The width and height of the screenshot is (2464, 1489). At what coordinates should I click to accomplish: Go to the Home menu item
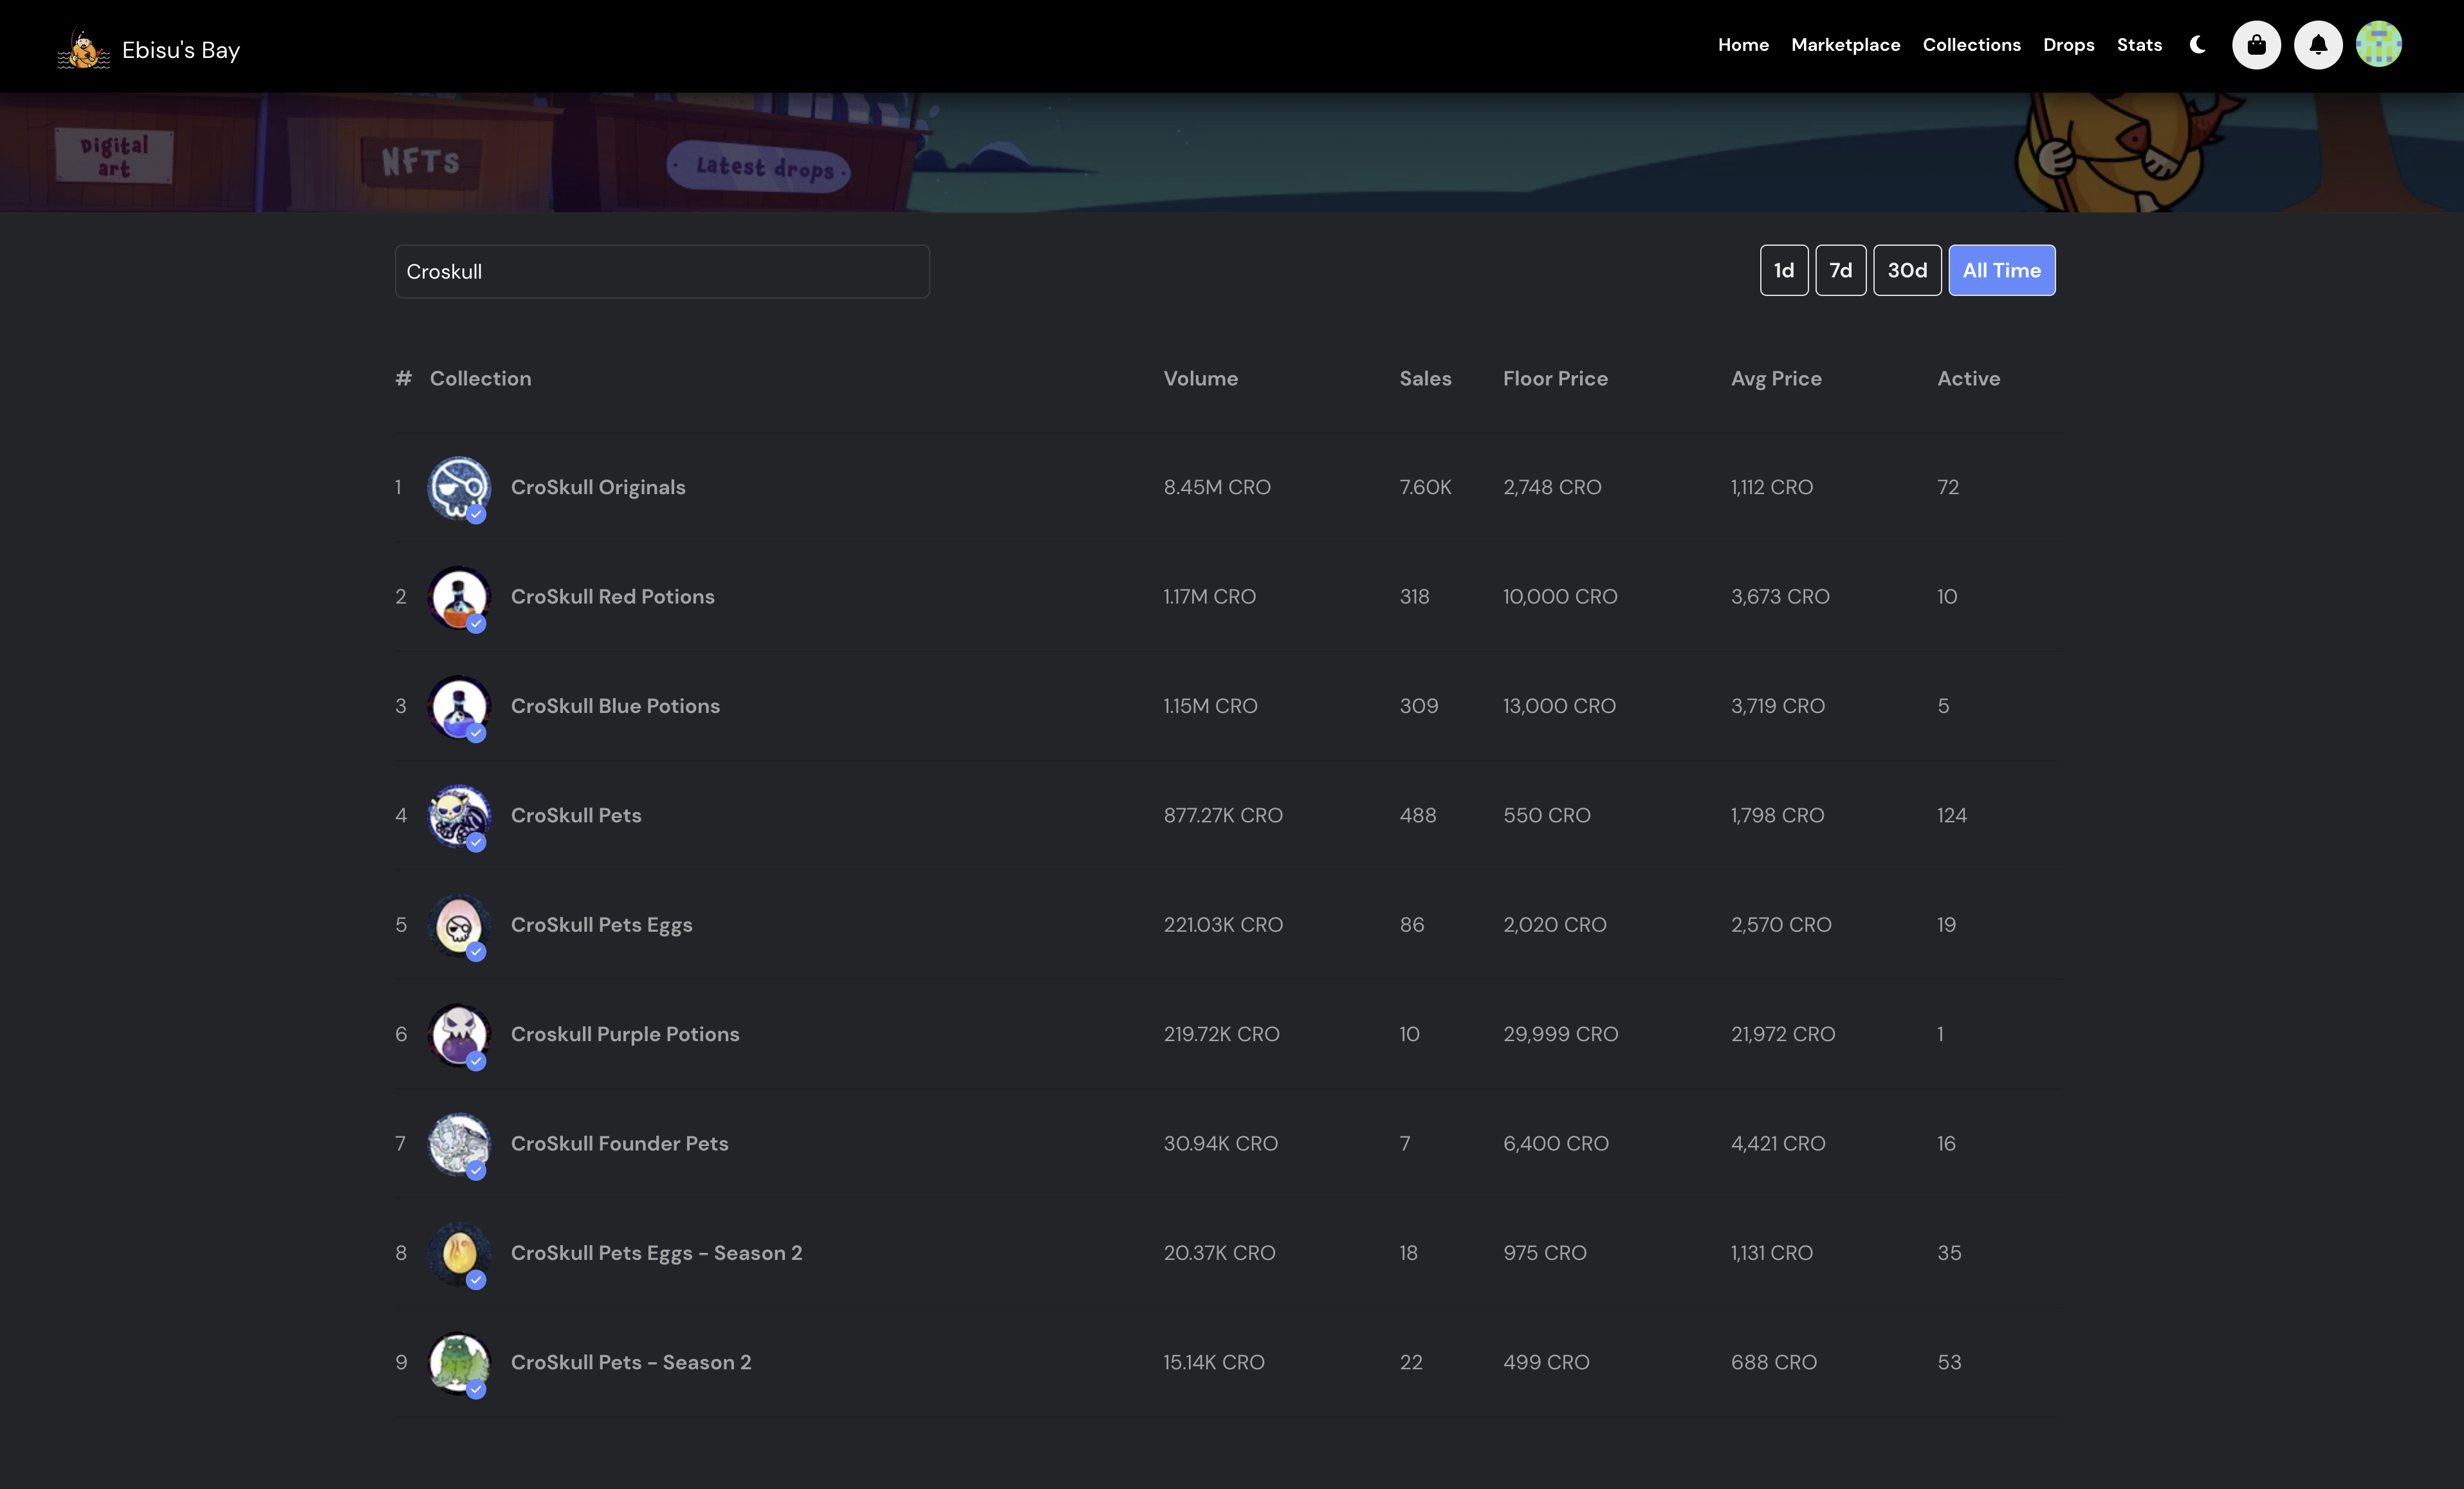coord(1743,45)
